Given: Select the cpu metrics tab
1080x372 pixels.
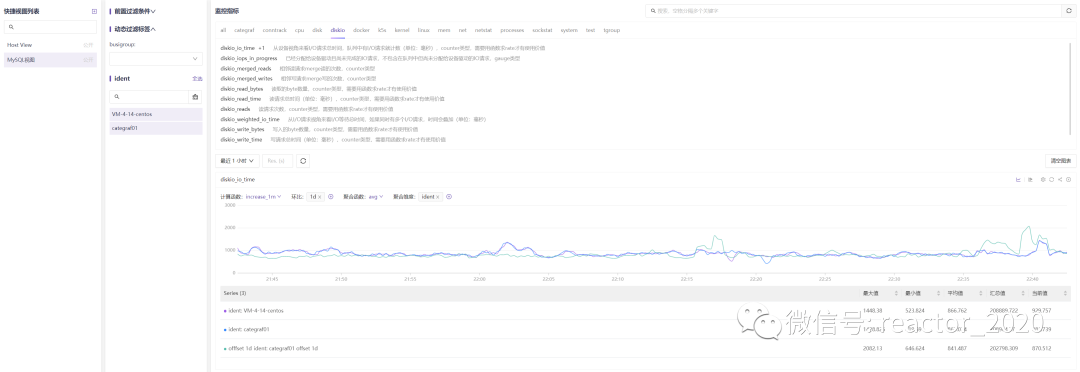Looking at the screenshot, I should click(x=300, y=30).
